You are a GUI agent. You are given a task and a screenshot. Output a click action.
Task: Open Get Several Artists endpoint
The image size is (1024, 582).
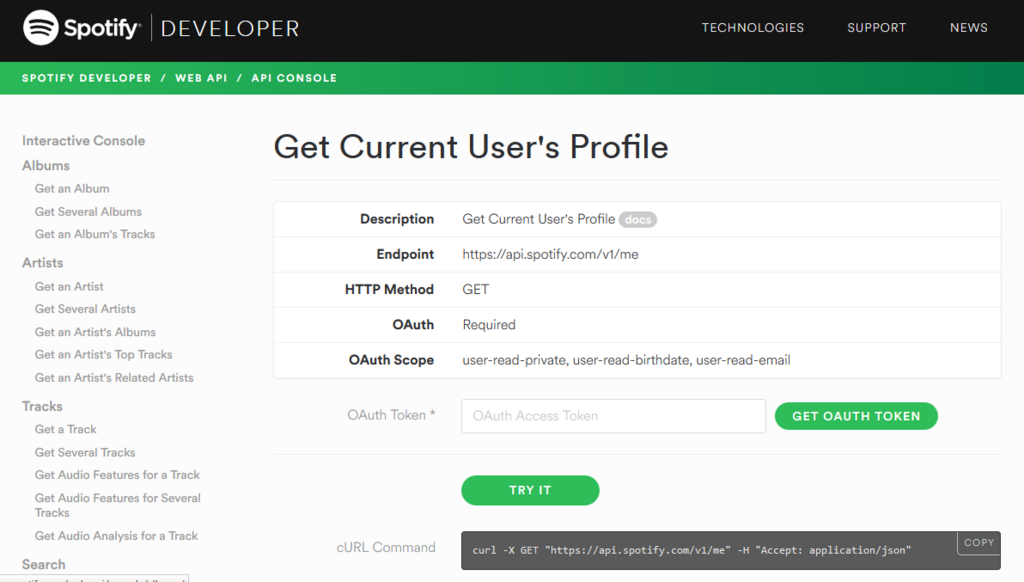click(85, 308)
